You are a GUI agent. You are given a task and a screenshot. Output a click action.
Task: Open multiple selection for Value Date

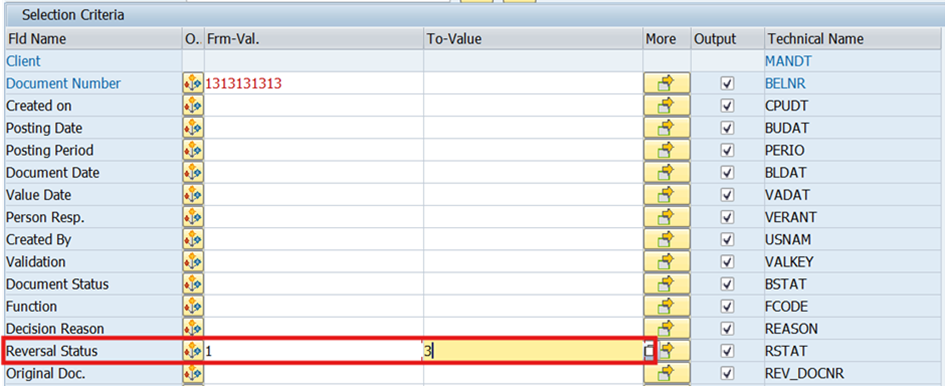(x=667, y=195)
